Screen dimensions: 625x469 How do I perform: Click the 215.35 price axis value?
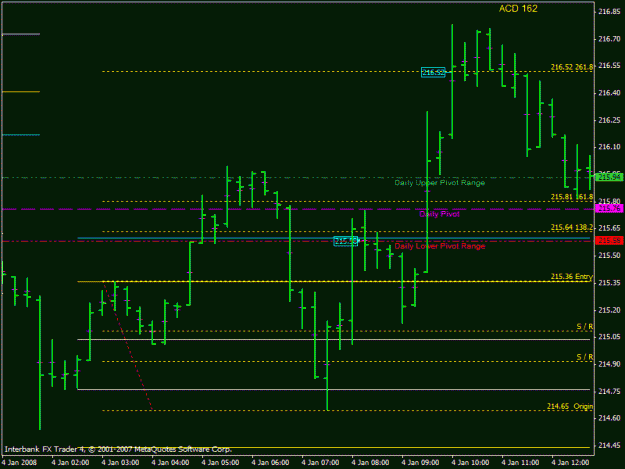click(x=609, y=283)
